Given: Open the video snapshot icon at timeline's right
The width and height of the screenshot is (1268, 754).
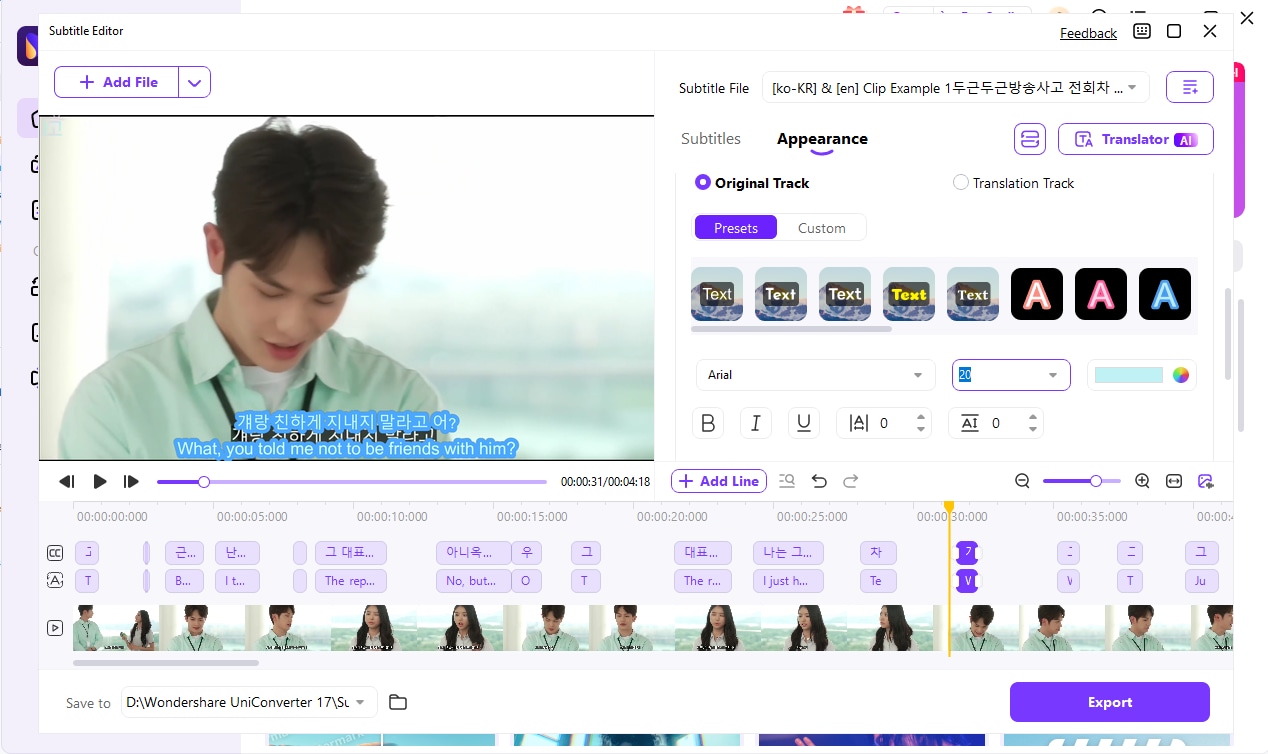Looking at the screenshot, I should coord(1206,481).
